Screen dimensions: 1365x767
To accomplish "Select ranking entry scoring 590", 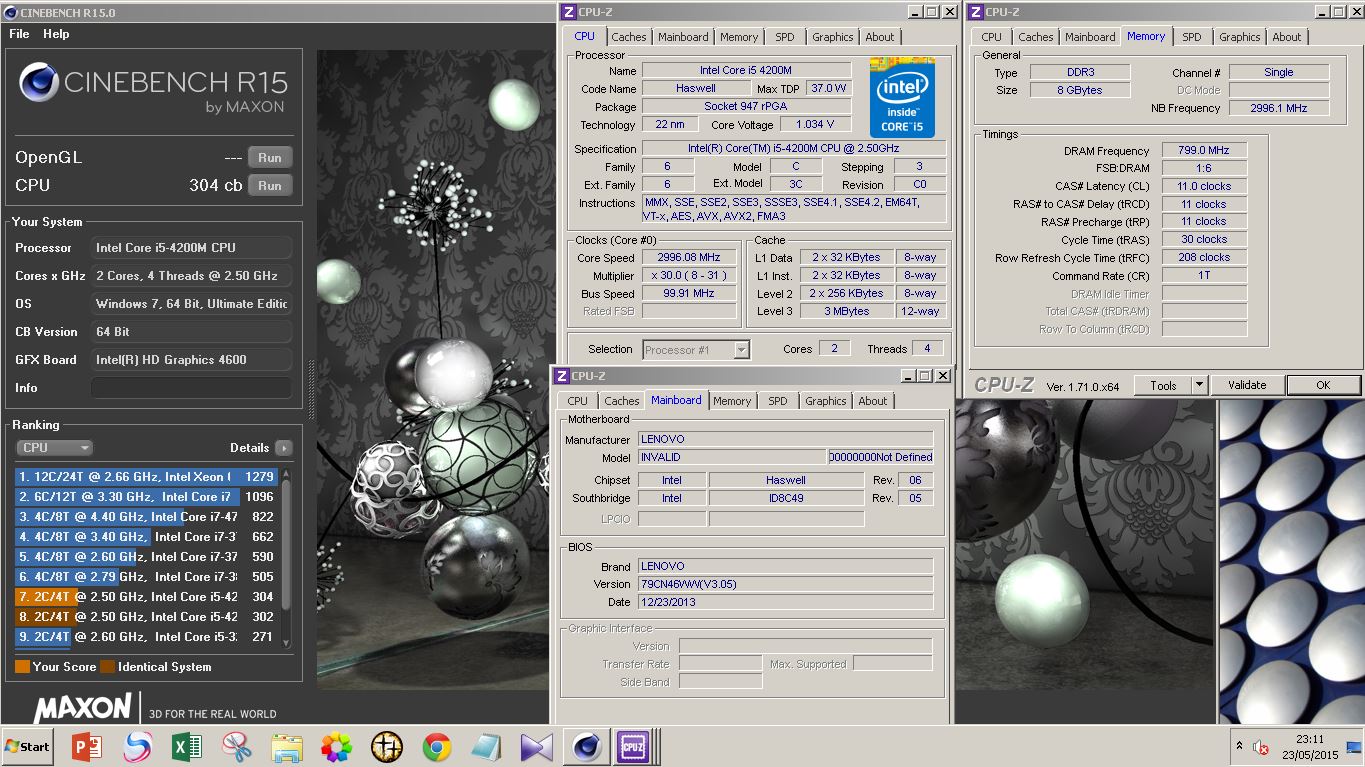I will coord(146,557).
